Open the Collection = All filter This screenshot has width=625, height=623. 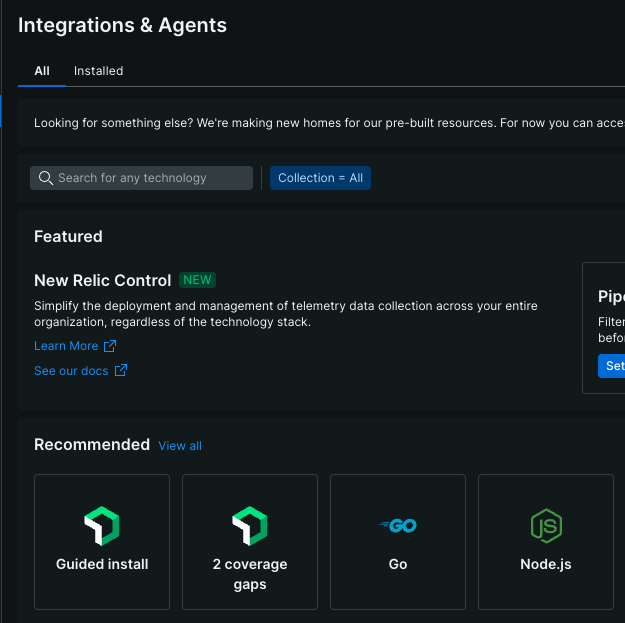point(320,178)
